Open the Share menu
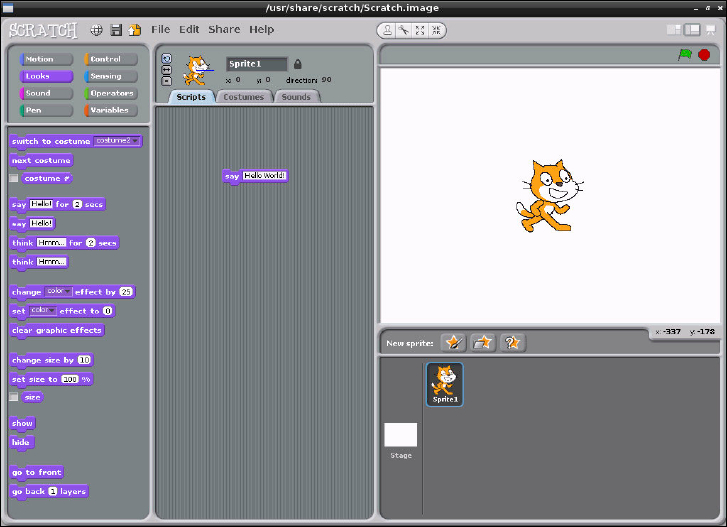 224,30
